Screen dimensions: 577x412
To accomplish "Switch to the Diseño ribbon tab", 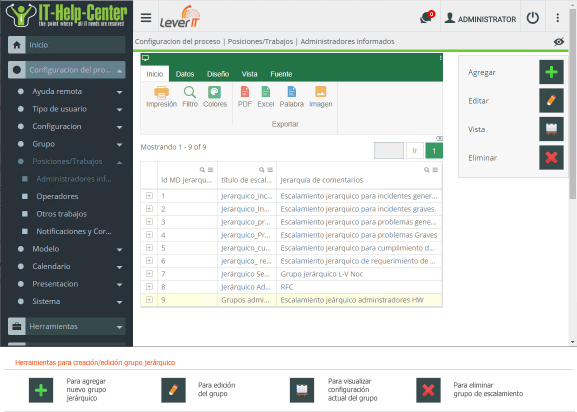I will tap(218, 74).
